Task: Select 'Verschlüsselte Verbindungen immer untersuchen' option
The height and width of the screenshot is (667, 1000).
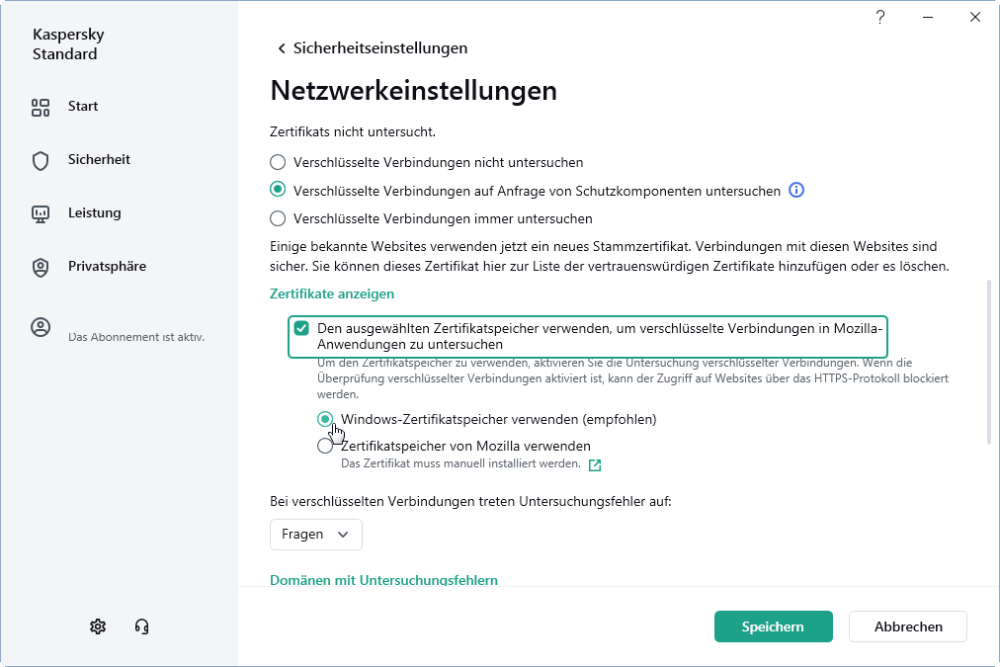Action: pyautogui.click(x=278, y=218)
